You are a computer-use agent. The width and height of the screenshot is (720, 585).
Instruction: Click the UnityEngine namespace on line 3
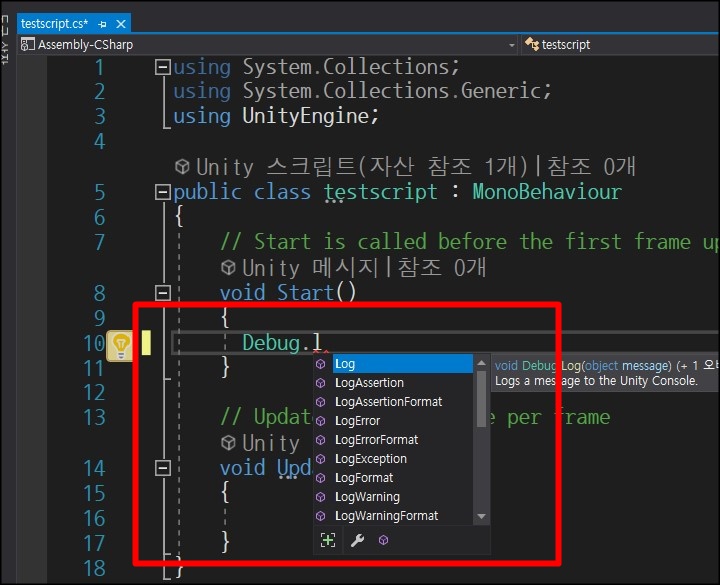(306, 116)
